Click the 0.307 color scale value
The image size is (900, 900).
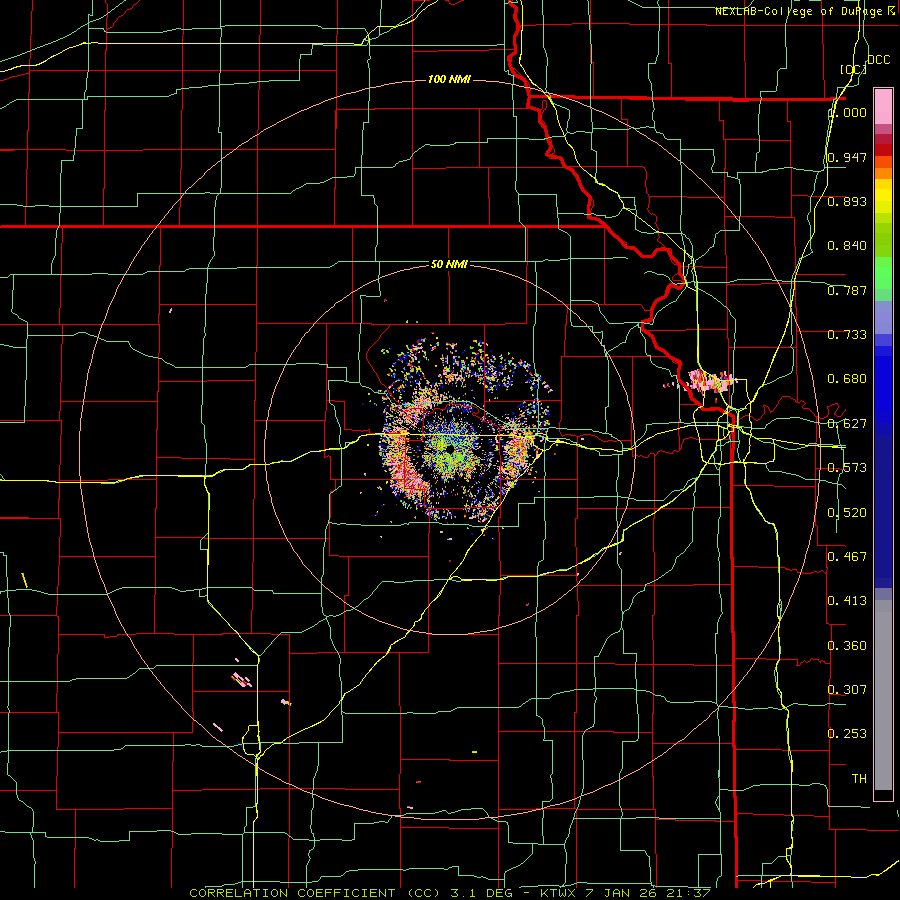847,689
